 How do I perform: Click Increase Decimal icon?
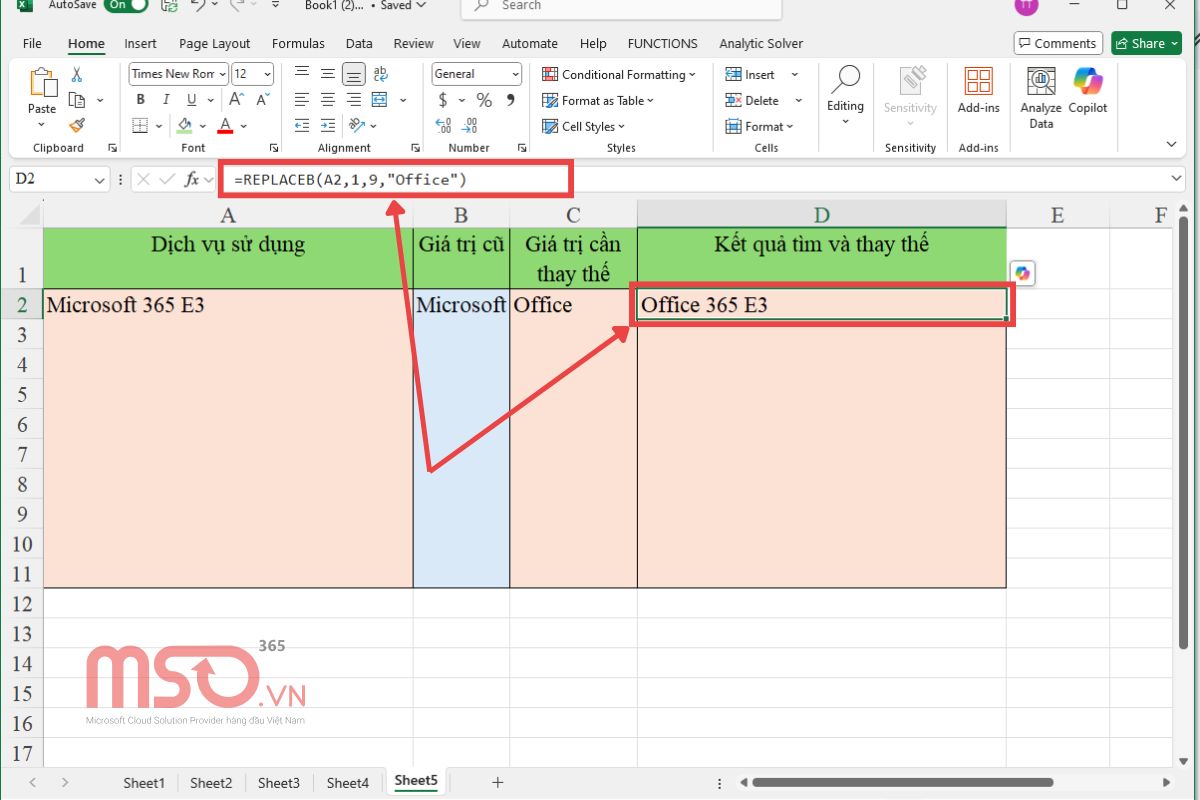[444, 126]
